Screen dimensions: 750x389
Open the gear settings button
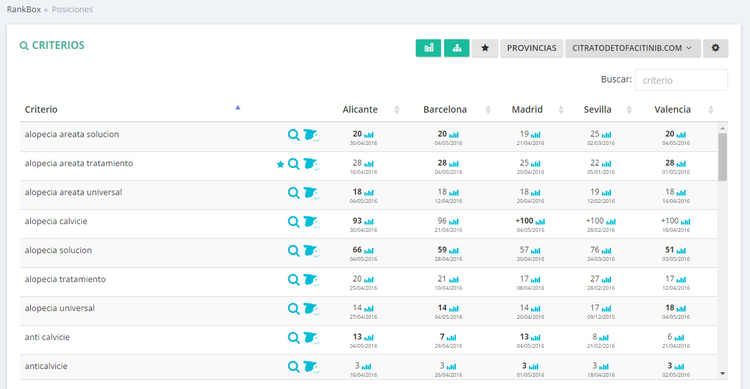click(716, 48)
